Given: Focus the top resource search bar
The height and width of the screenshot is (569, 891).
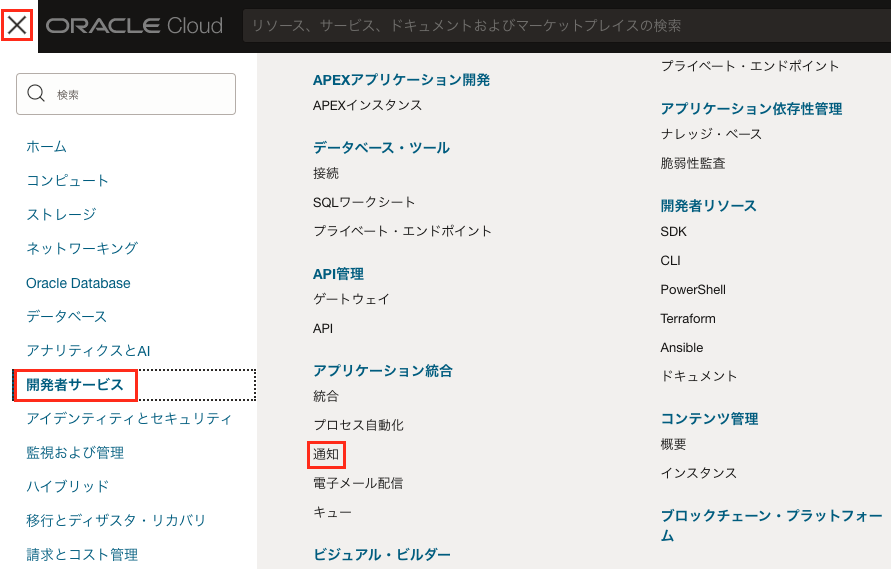Looking at the screenshot, I should tap(560, 26).
